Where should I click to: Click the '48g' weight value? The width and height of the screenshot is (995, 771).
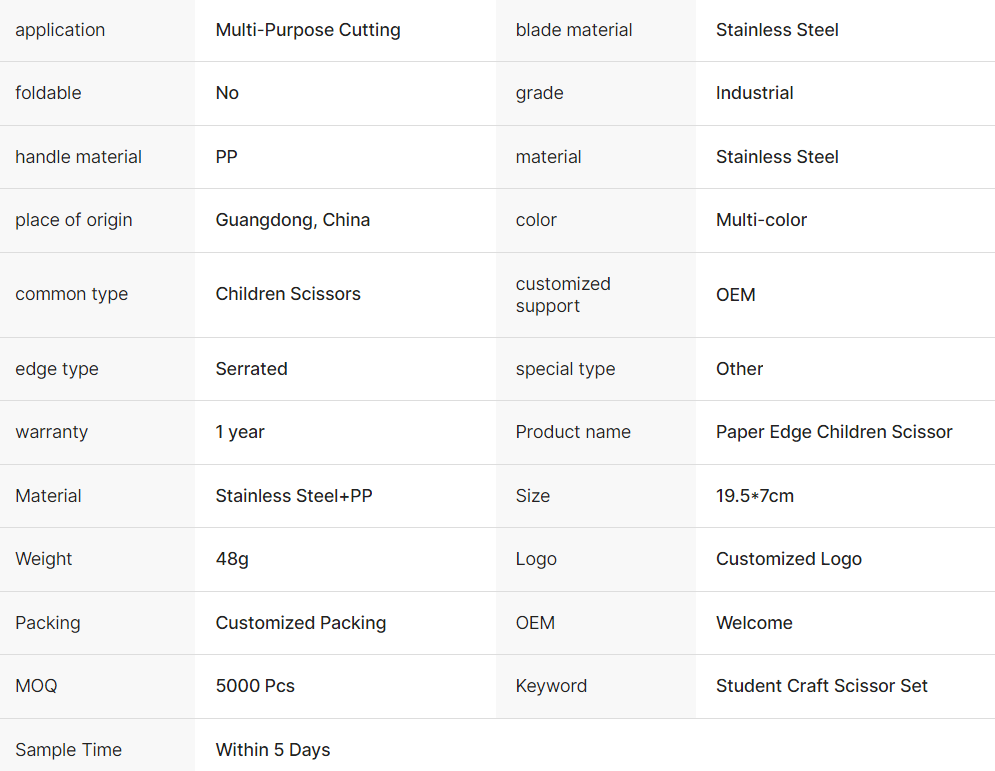pos(232,559)
